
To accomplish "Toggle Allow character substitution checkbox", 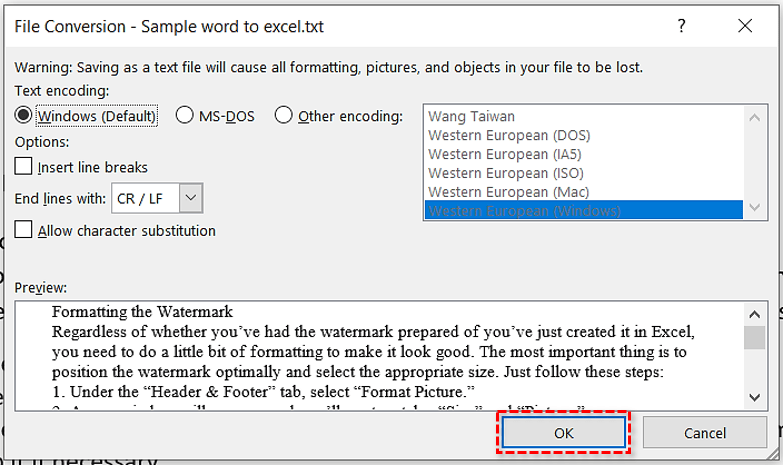I will coord(25,231).
